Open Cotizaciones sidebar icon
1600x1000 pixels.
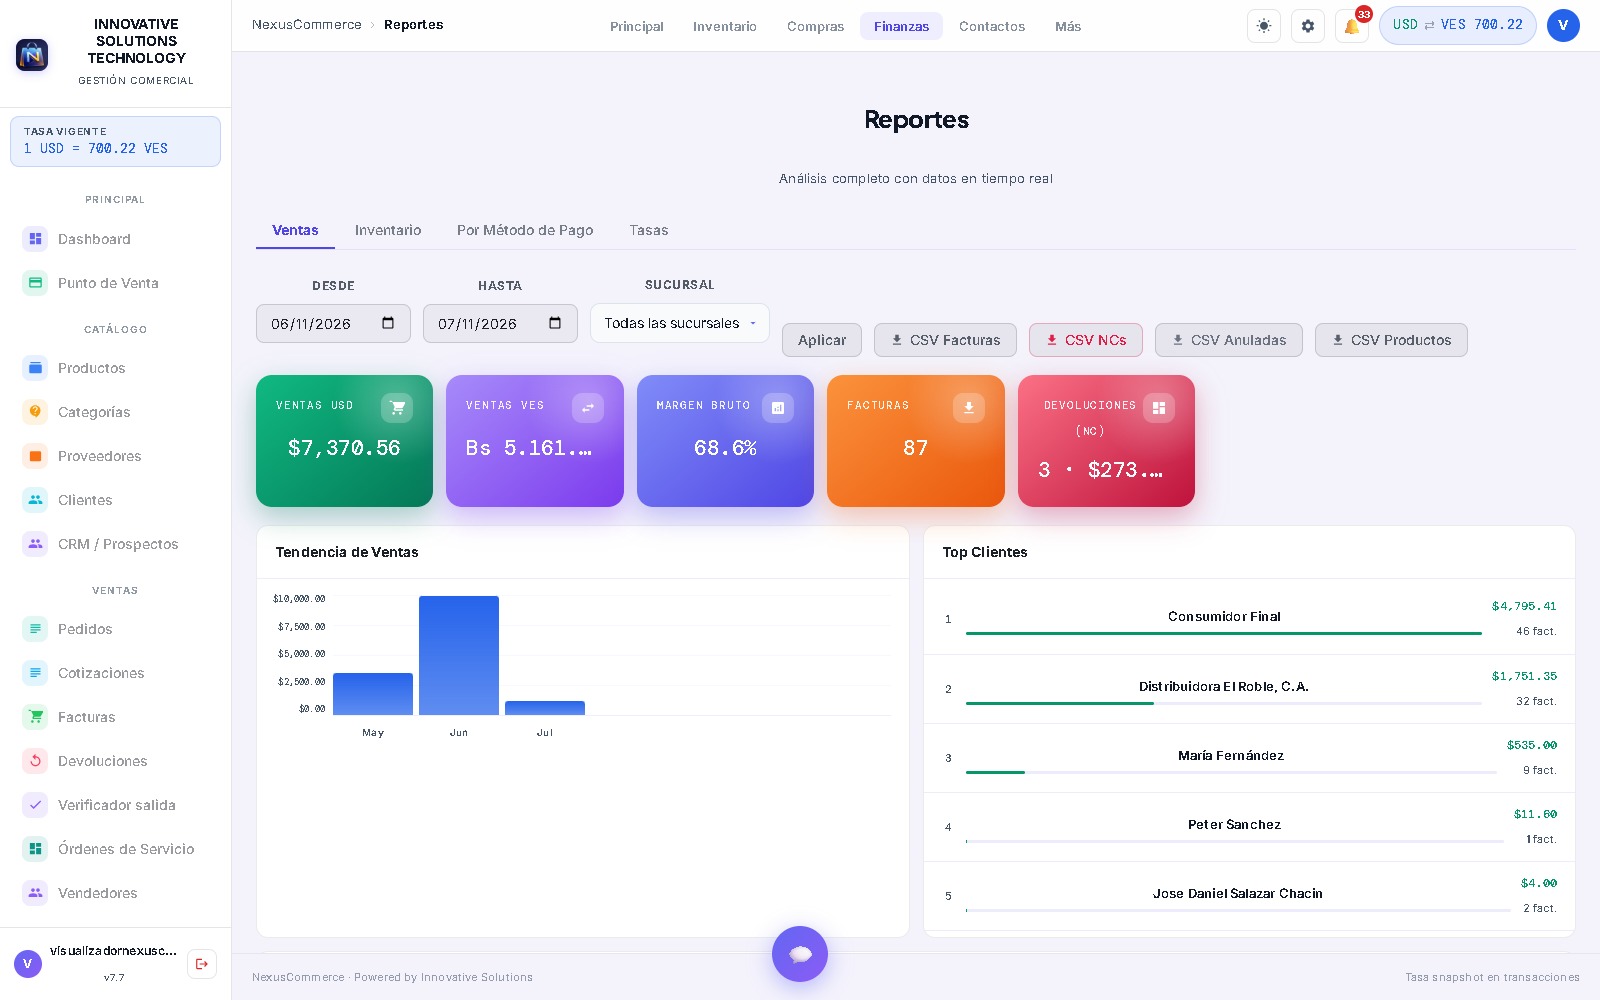click(35, 673)
